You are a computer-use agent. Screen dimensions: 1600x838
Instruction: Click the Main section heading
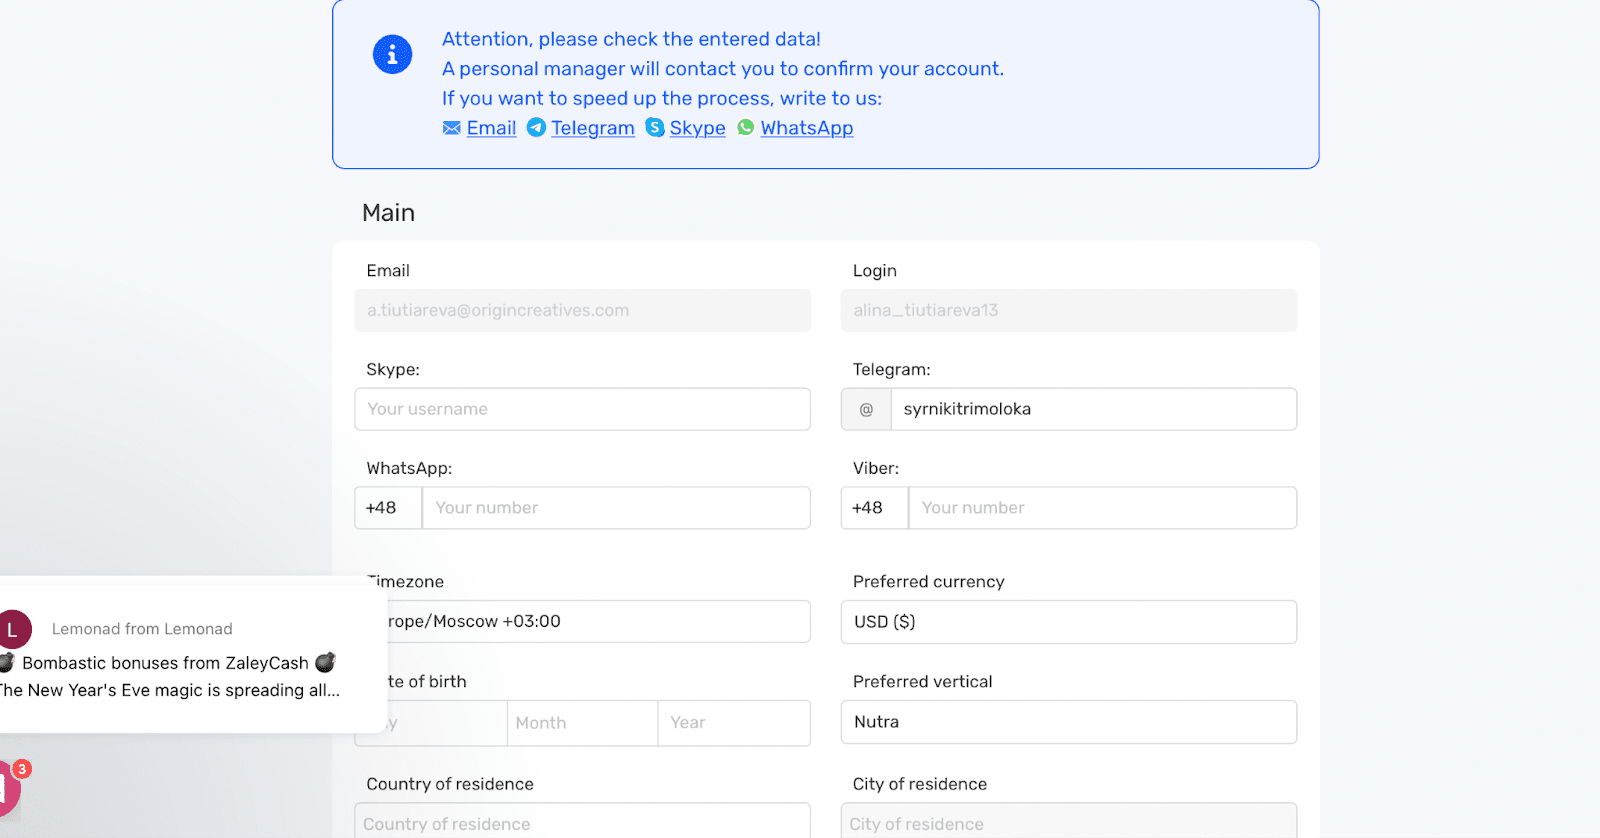[388, 213]
